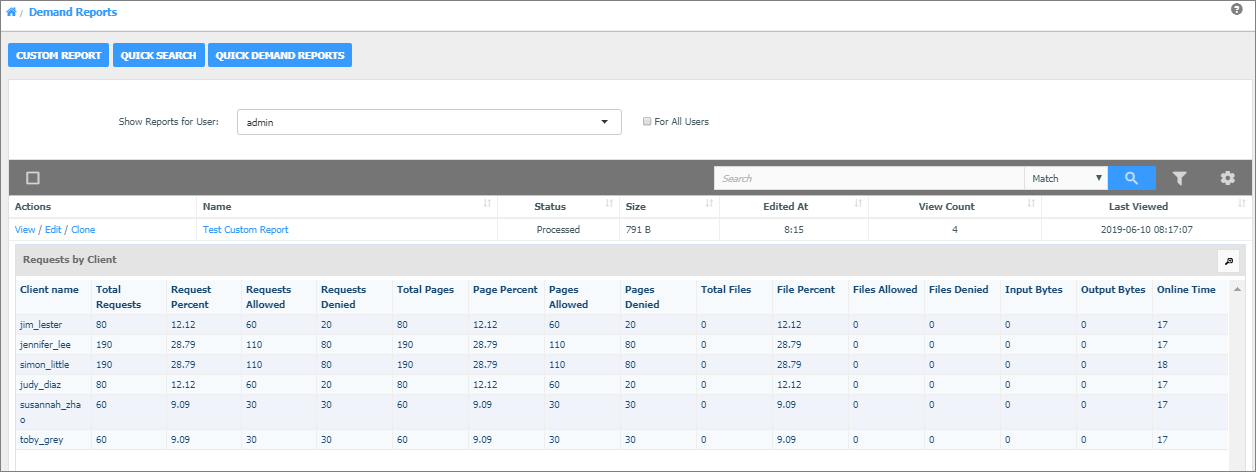Open the funnel filter icon
This screenshot has height=472, width=1256.
pos(1180,178)
